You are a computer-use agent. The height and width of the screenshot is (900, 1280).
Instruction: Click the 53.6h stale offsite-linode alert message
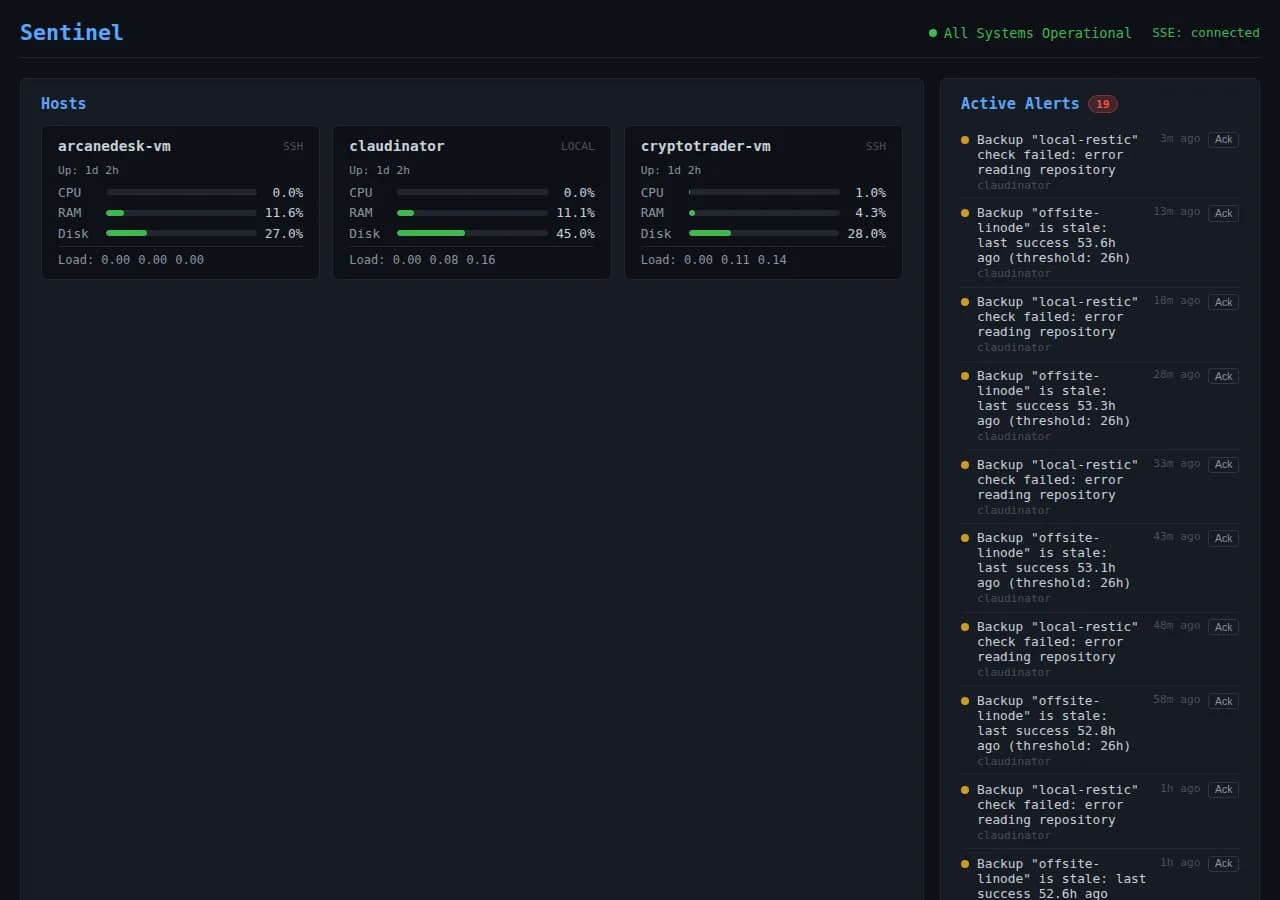pyautogui.click(x=1054, y=235)
